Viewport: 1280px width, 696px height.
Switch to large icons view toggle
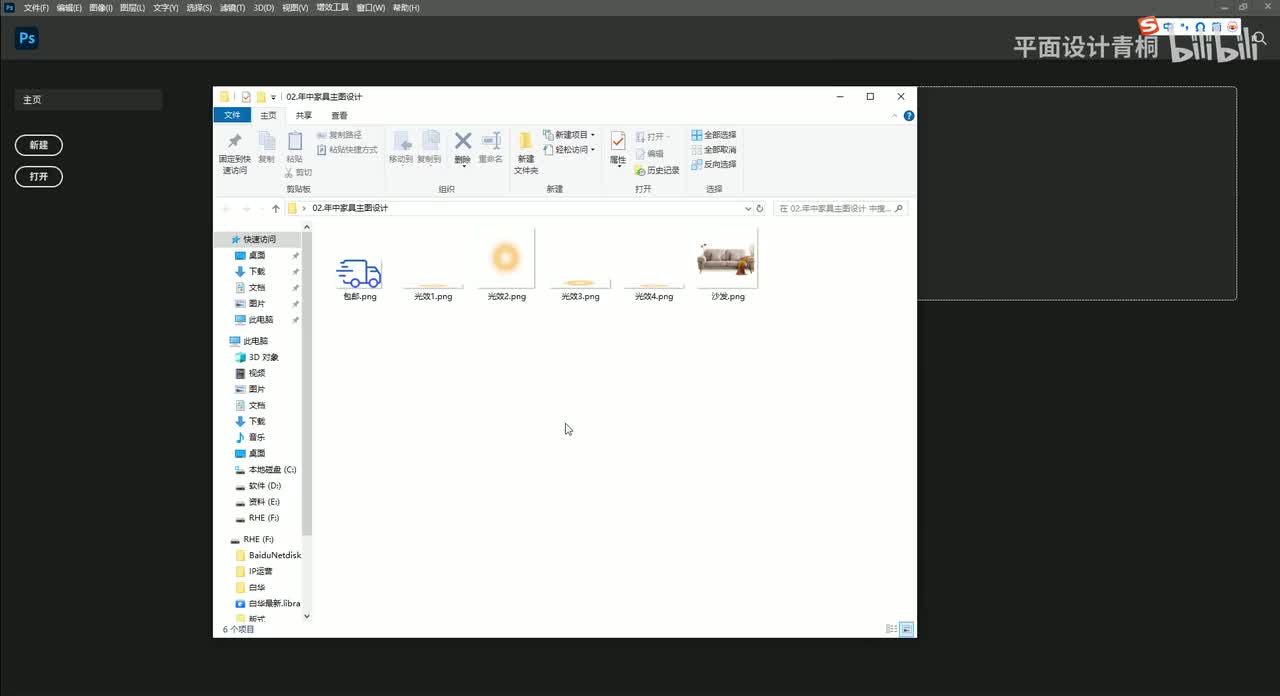coord(906,629)
